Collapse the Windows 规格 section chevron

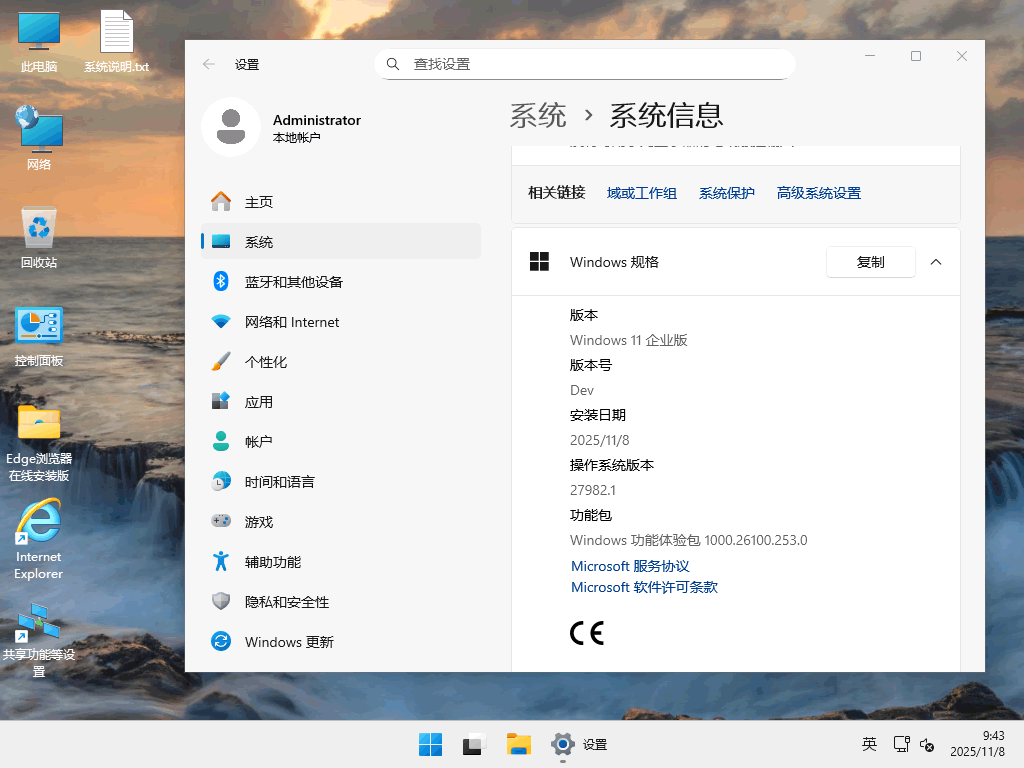pyautogui.click(x=936, y=262)
